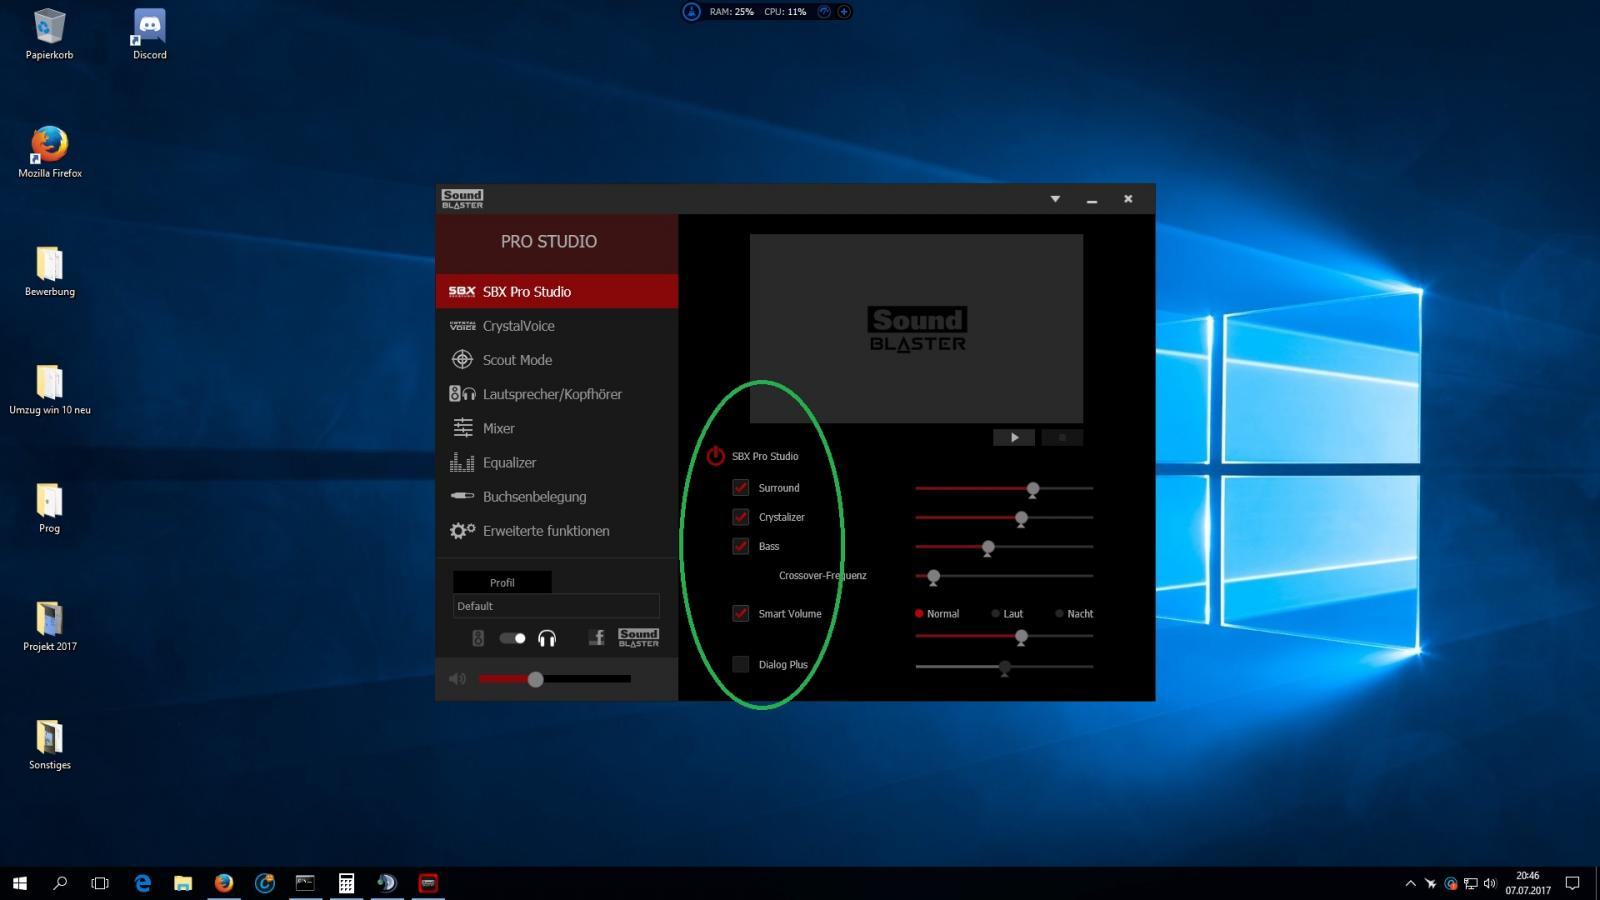
Task: Open CrystalVoice section in sidebar
Action: pyautogui.click(x=557, y=326)
